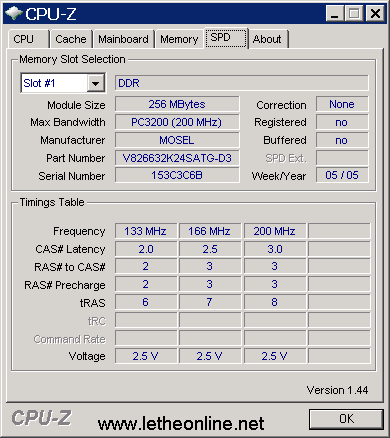The height and width of the screenshot is (438, 390).
Task: Click the 256 MBytes module size value
Action: [177, 104]
